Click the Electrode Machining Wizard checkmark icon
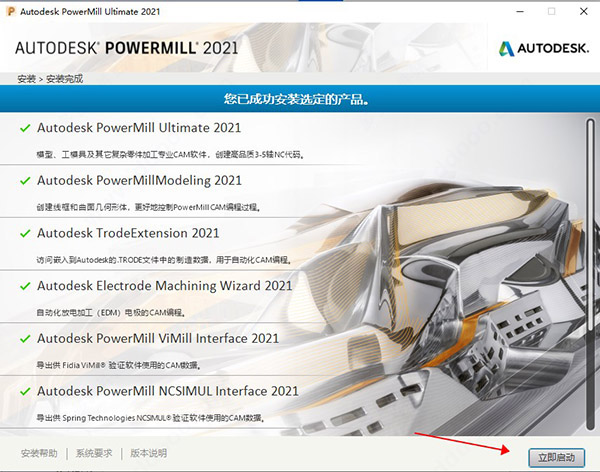The height and width of the screenshot is (472, 600). (23, 286)
